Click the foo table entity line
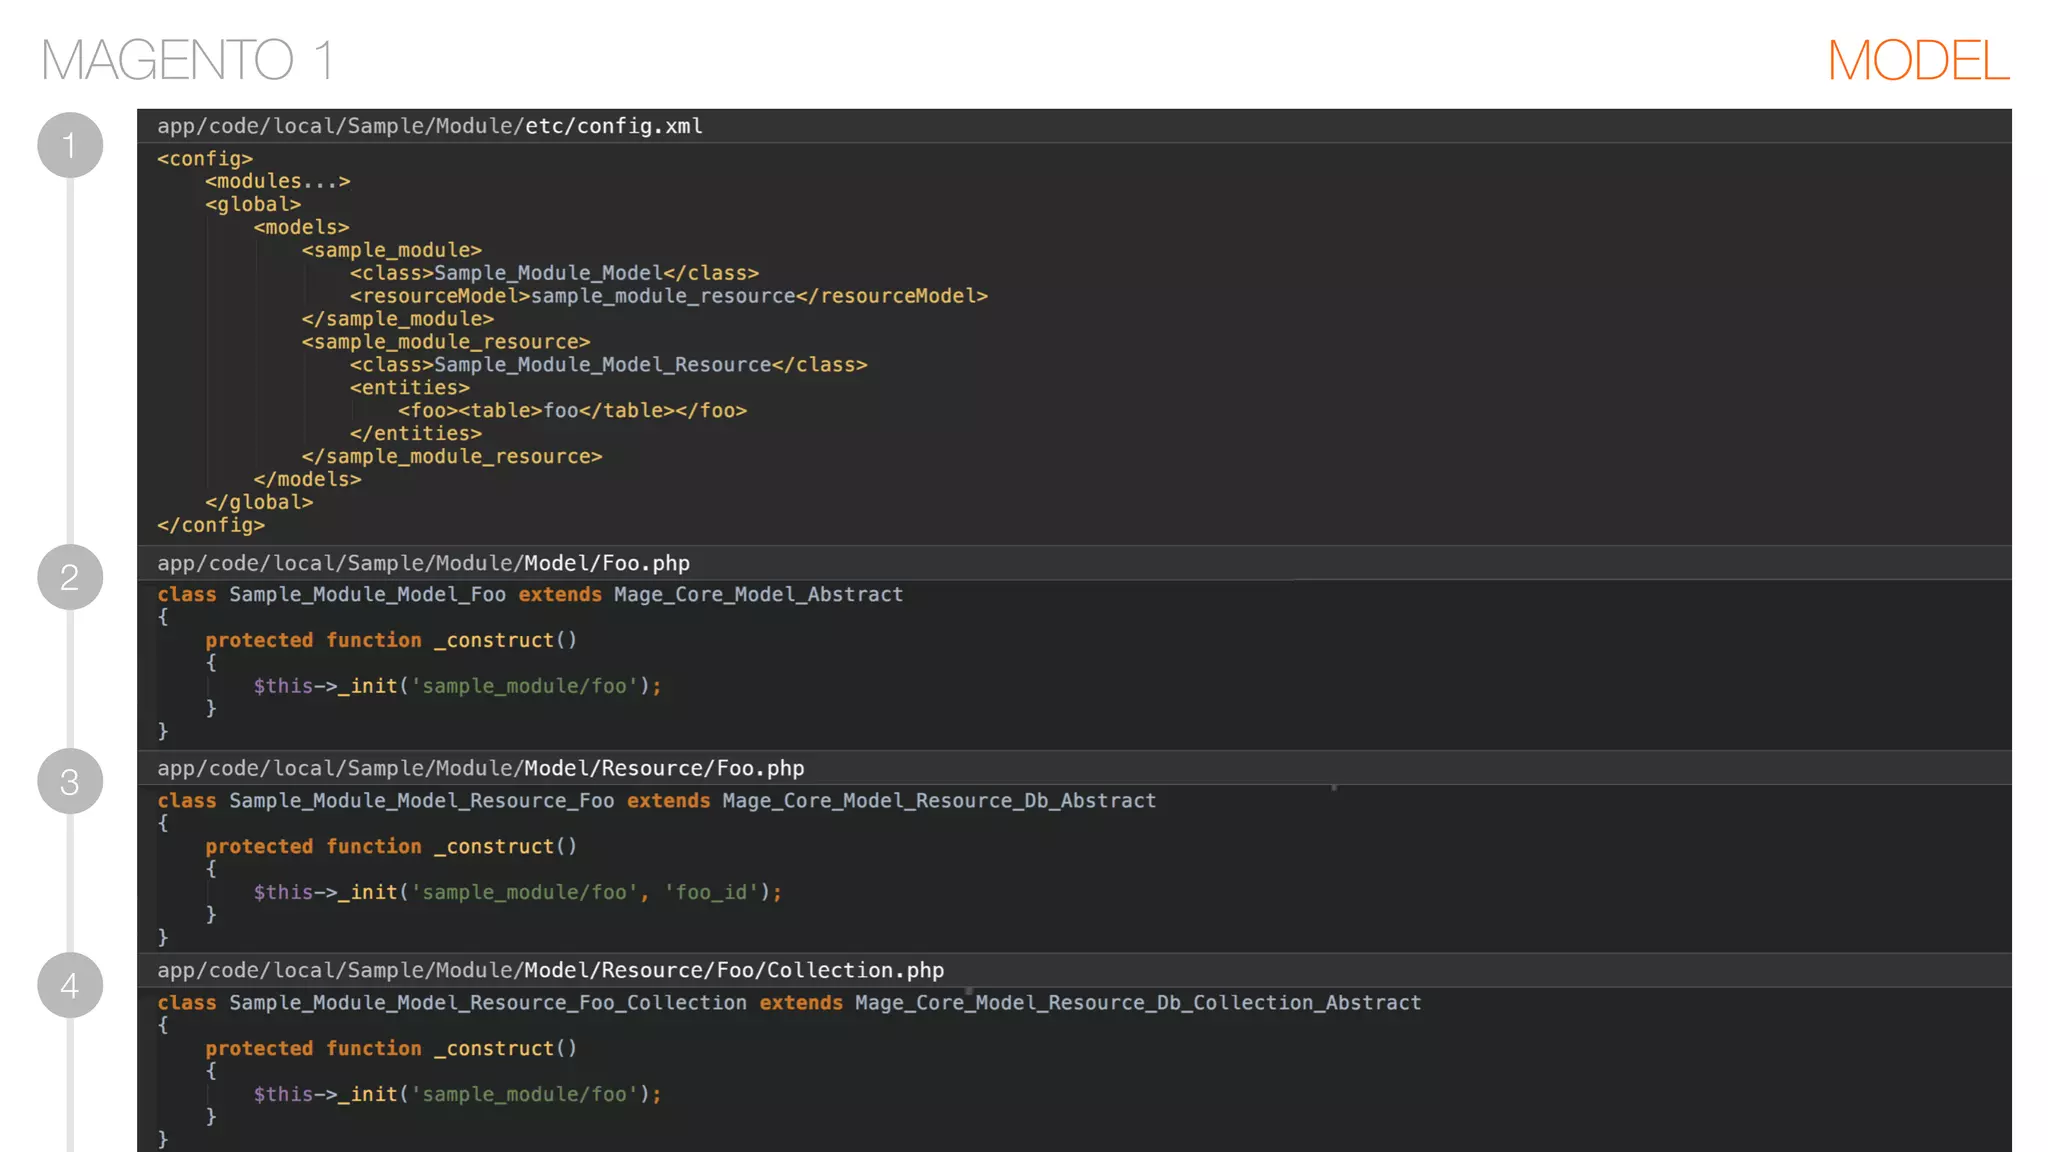 [x=572, y=411]
